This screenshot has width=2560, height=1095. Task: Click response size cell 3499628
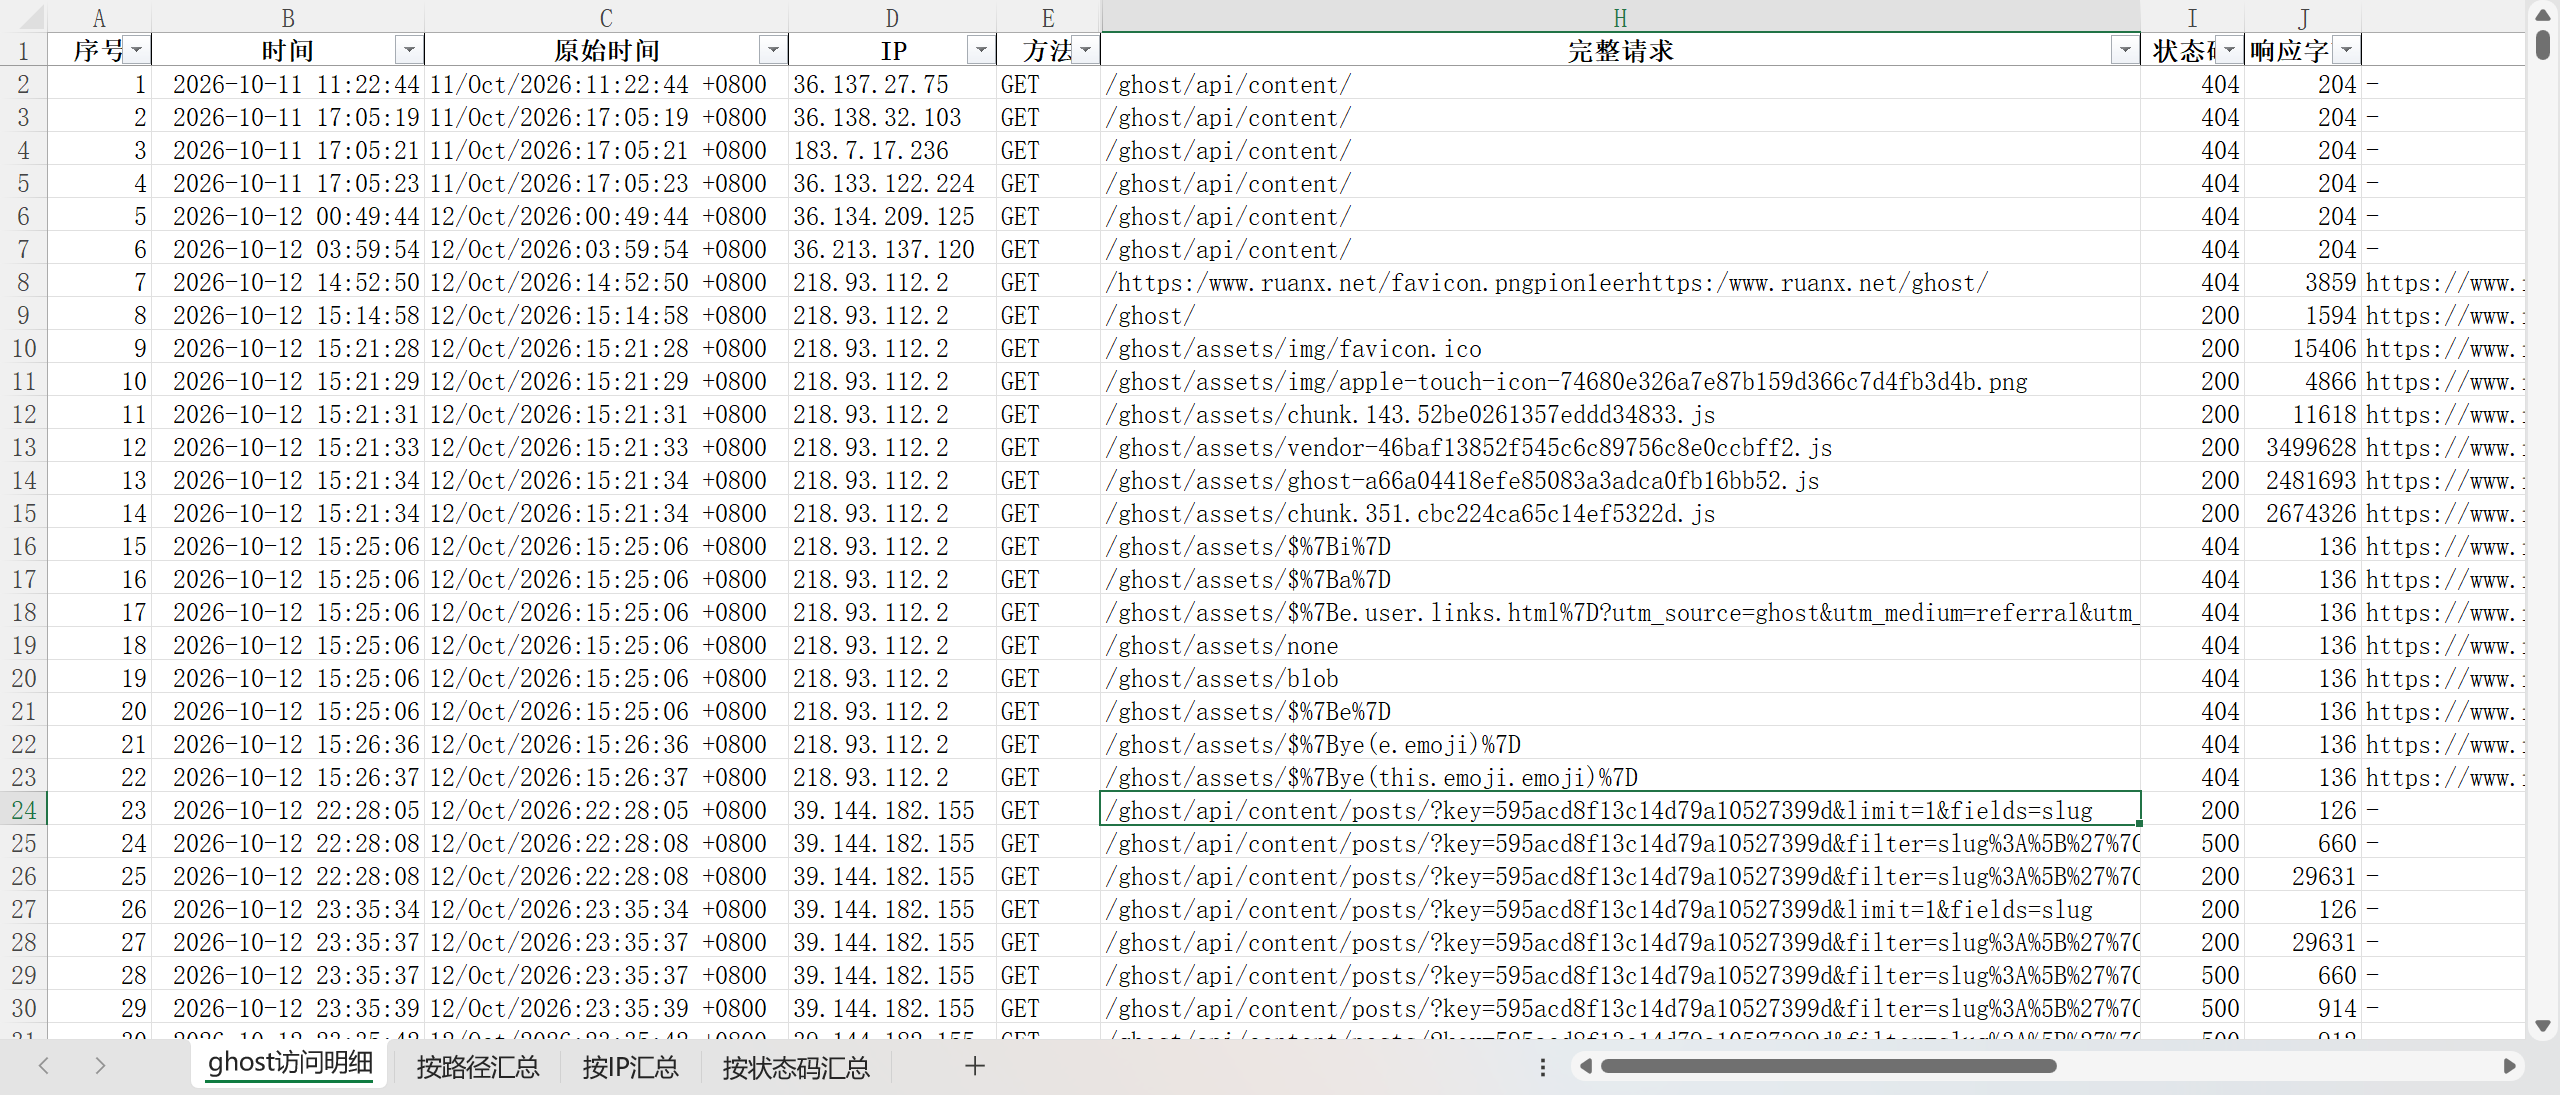point(2303,447)
